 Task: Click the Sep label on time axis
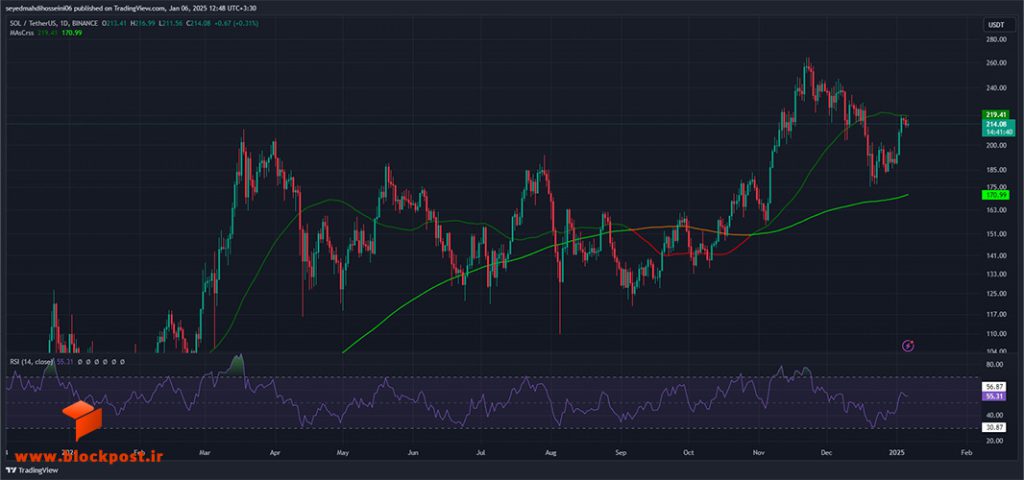click(x=621, y=452)
